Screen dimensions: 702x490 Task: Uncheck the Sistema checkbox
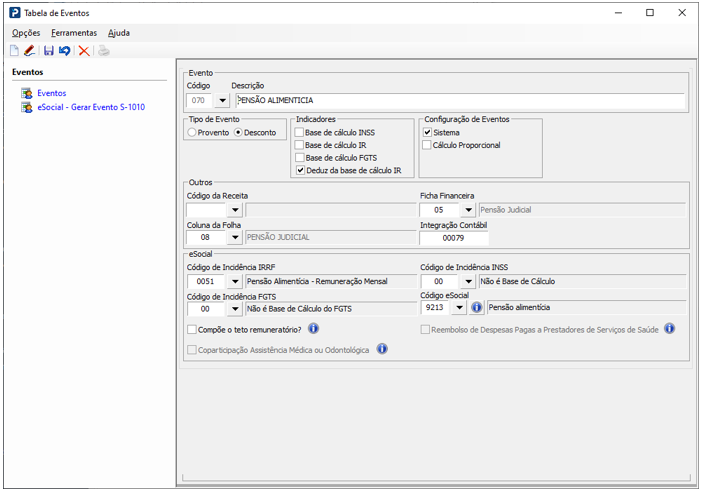click(427, 133)
